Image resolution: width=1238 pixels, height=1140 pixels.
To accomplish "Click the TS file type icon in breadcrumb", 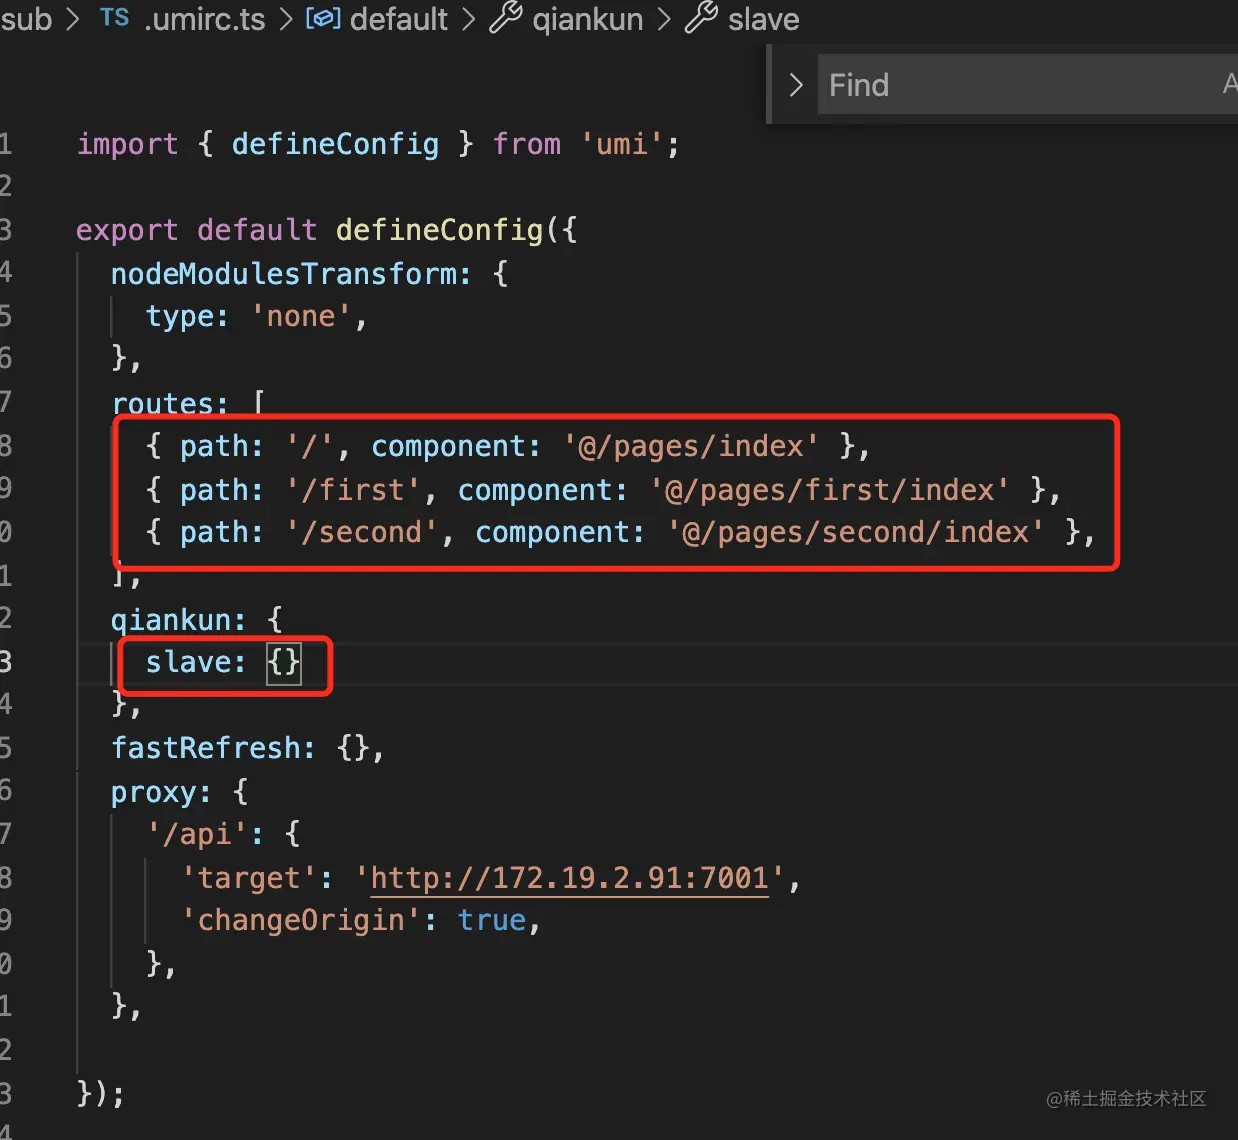I will coord(114,18).
